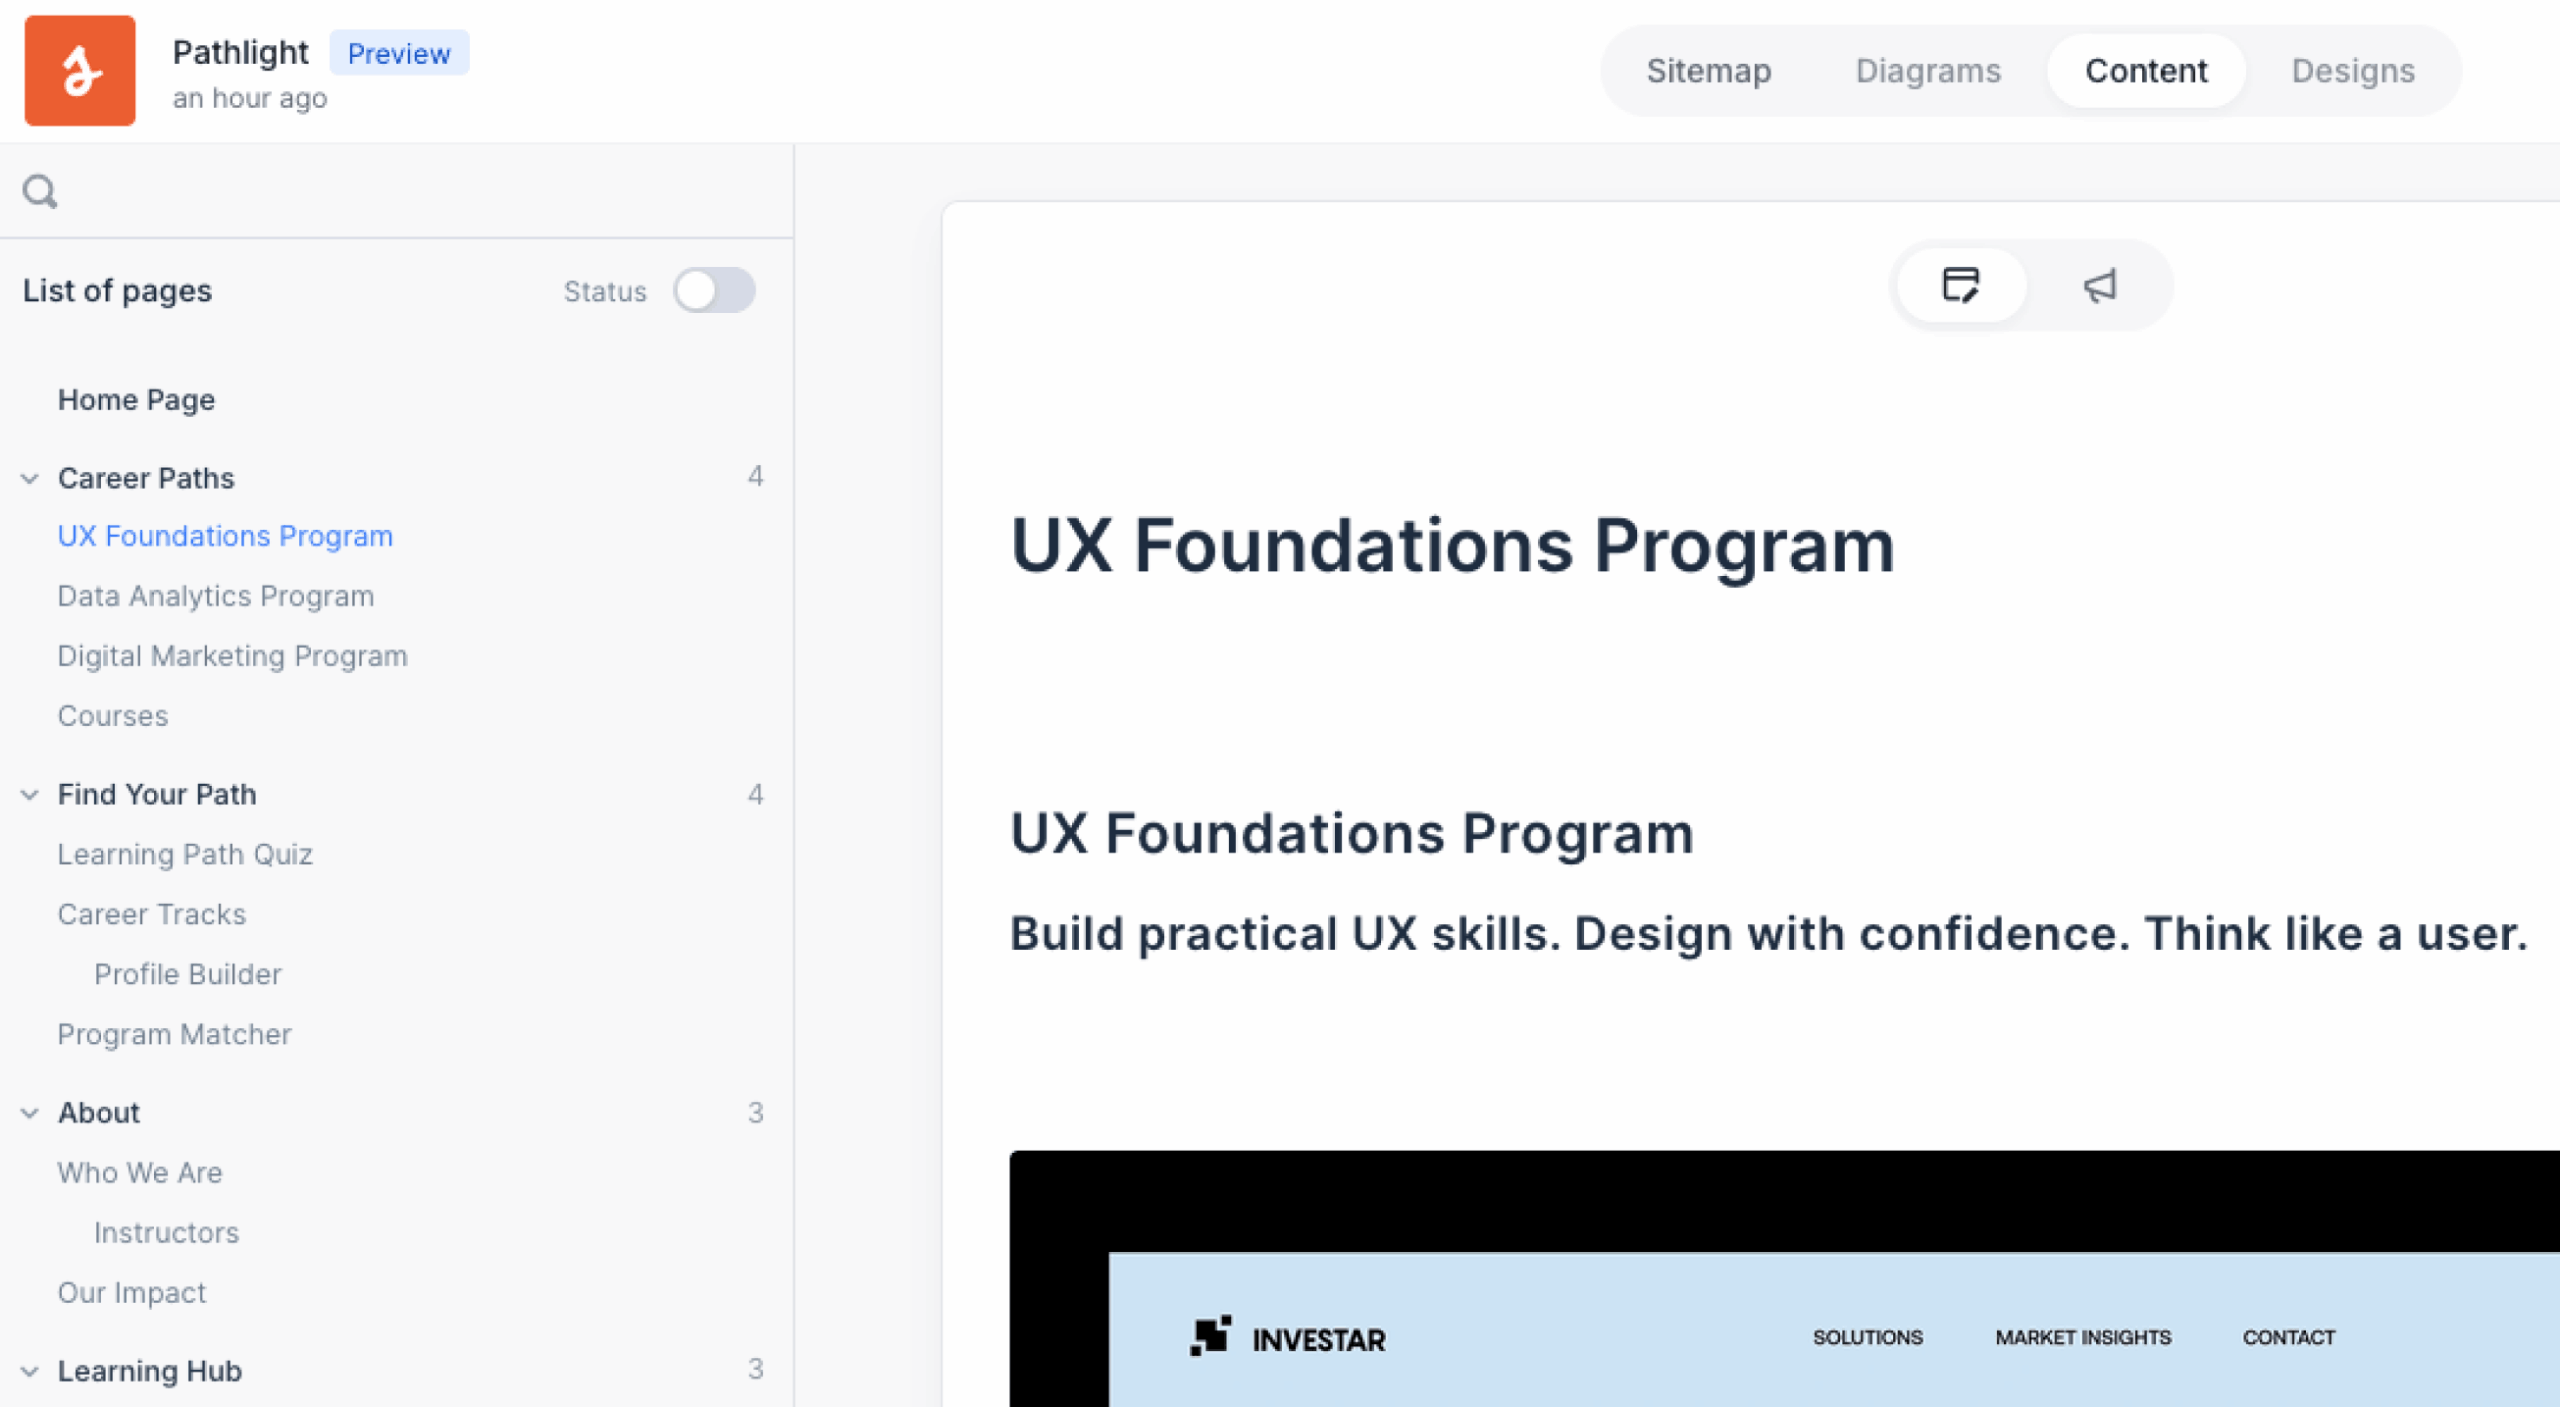Open the Profile Builder page
Screen dimensions: 2560x1407
(x=188, y=974)
